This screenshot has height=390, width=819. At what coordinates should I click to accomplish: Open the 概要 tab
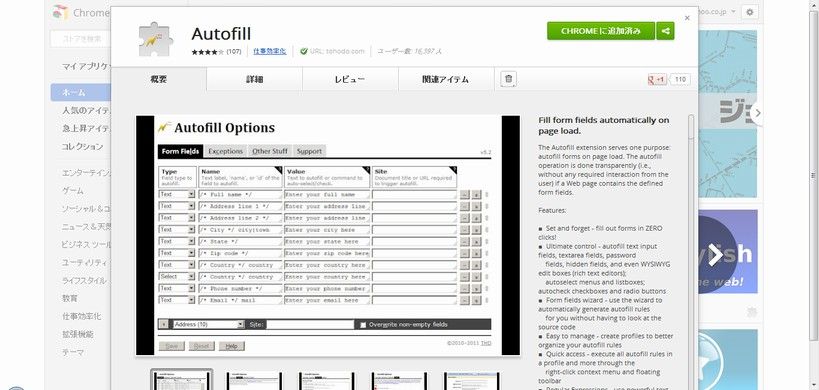(159, 79)
